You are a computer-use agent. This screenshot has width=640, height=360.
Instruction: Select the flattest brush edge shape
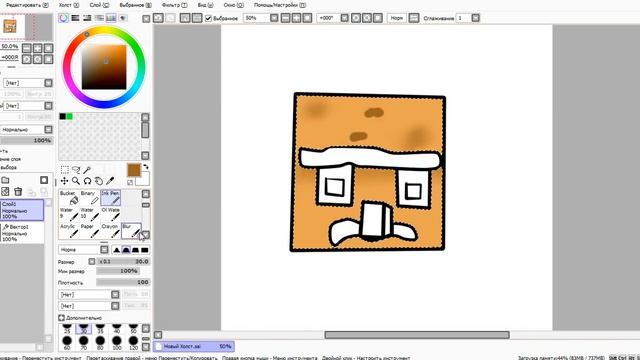(144, 250)
